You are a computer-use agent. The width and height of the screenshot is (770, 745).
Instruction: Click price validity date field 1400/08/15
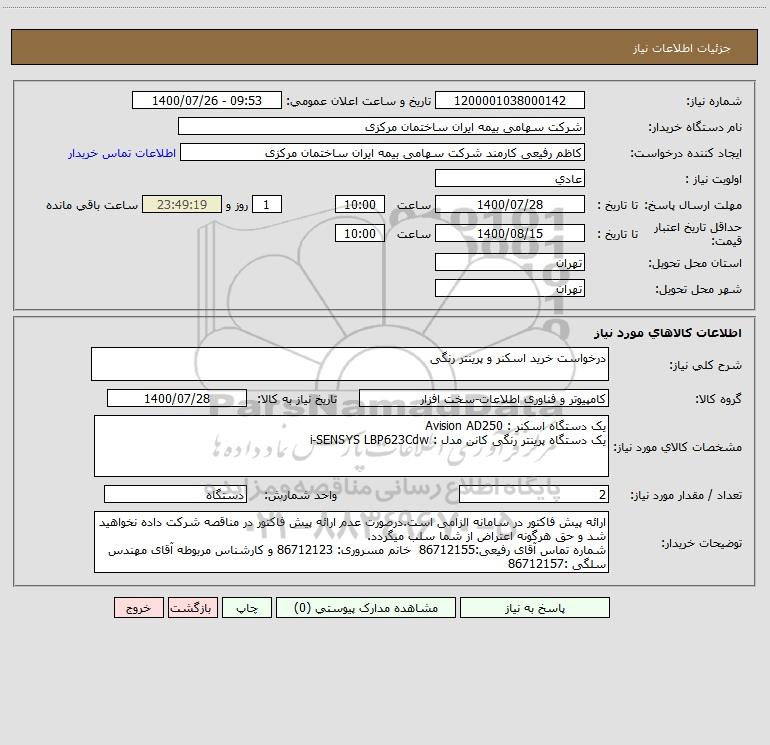pyautogui.click(x=510, y=233)
